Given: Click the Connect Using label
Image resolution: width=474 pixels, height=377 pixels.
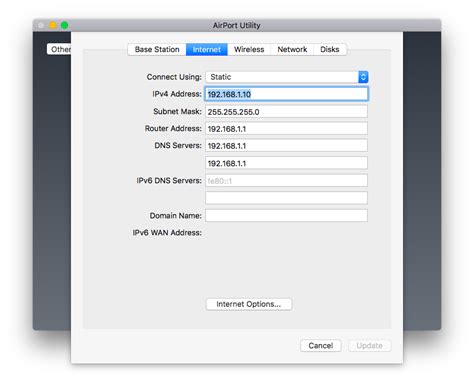Looking at the screenshot, I should coord(174,77).
